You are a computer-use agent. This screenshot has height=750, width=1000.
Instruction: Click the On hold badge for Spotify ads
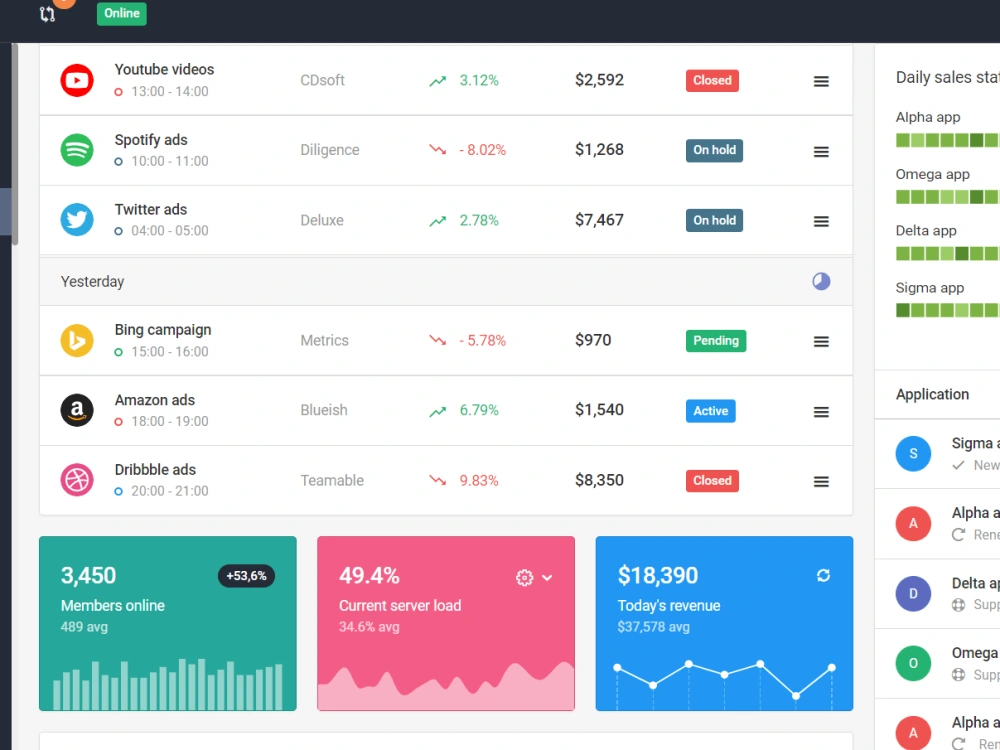(x=714, y=151)
